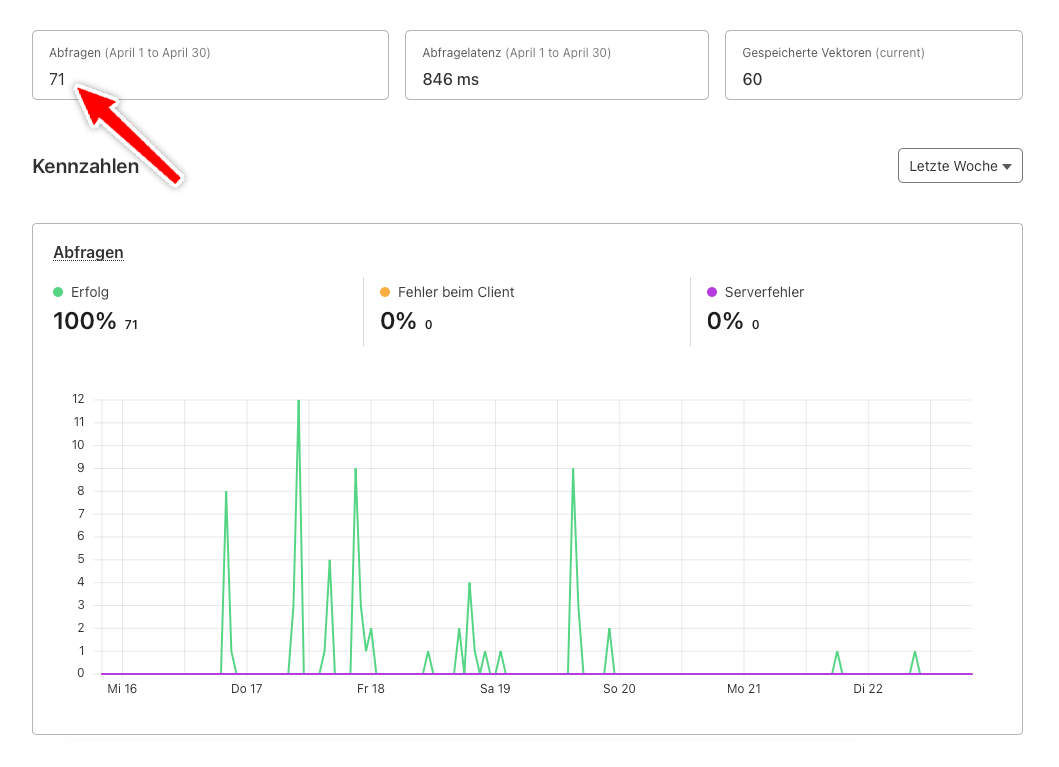This screenshot has width=1059, height=767.
Task: Select the Abfragelatenz 846 ms card
Action: pos(557,65)
